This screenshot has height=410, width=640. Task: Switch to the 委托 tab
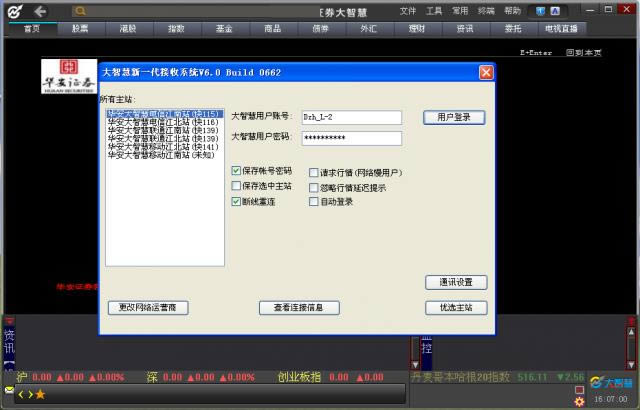click(513, 29)
